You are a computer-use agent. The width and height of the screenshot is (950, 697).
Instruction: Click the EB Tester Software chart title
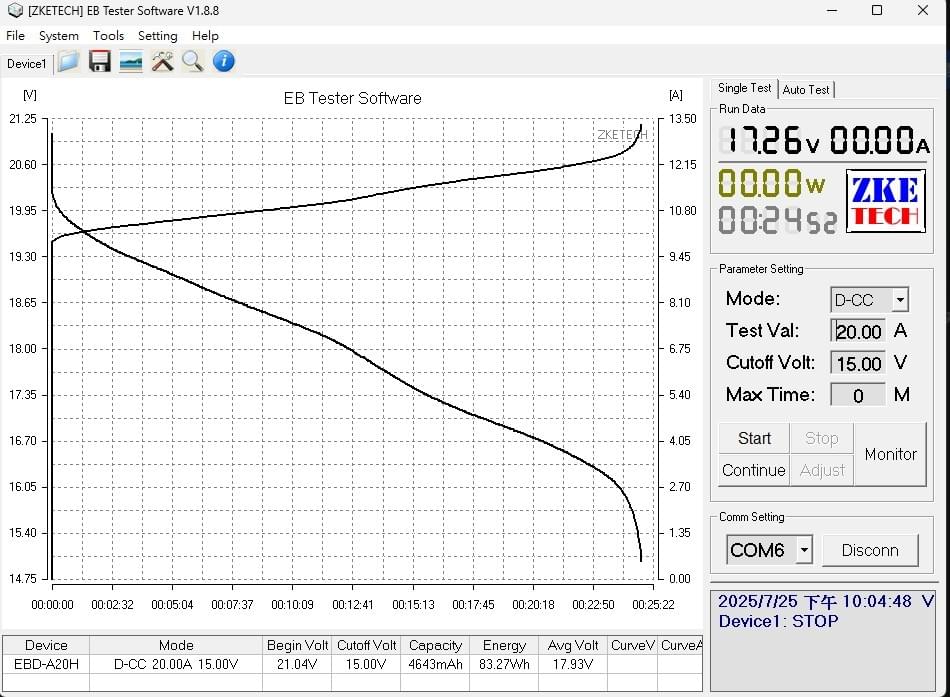(353, 98)
